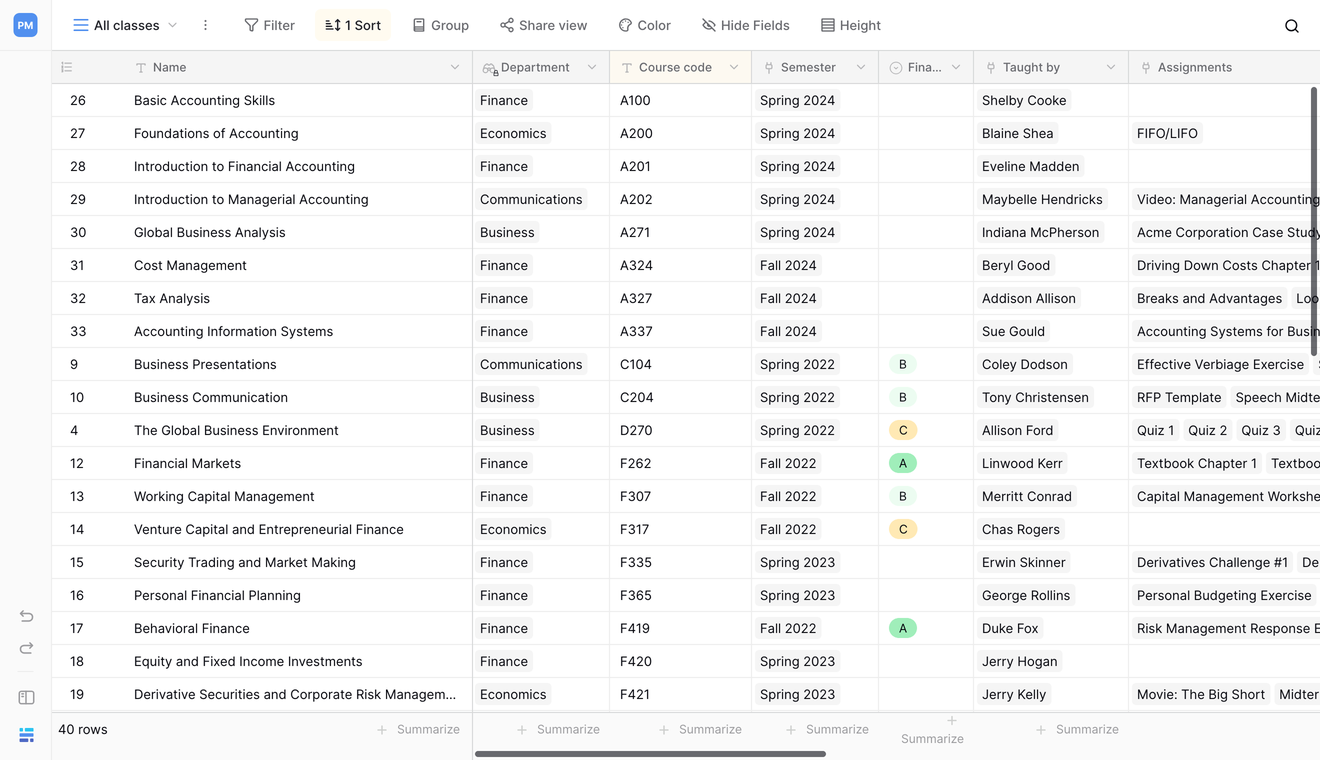Open the three-dot view options menu
The image size is (1320, 760).
pos(205,26)
